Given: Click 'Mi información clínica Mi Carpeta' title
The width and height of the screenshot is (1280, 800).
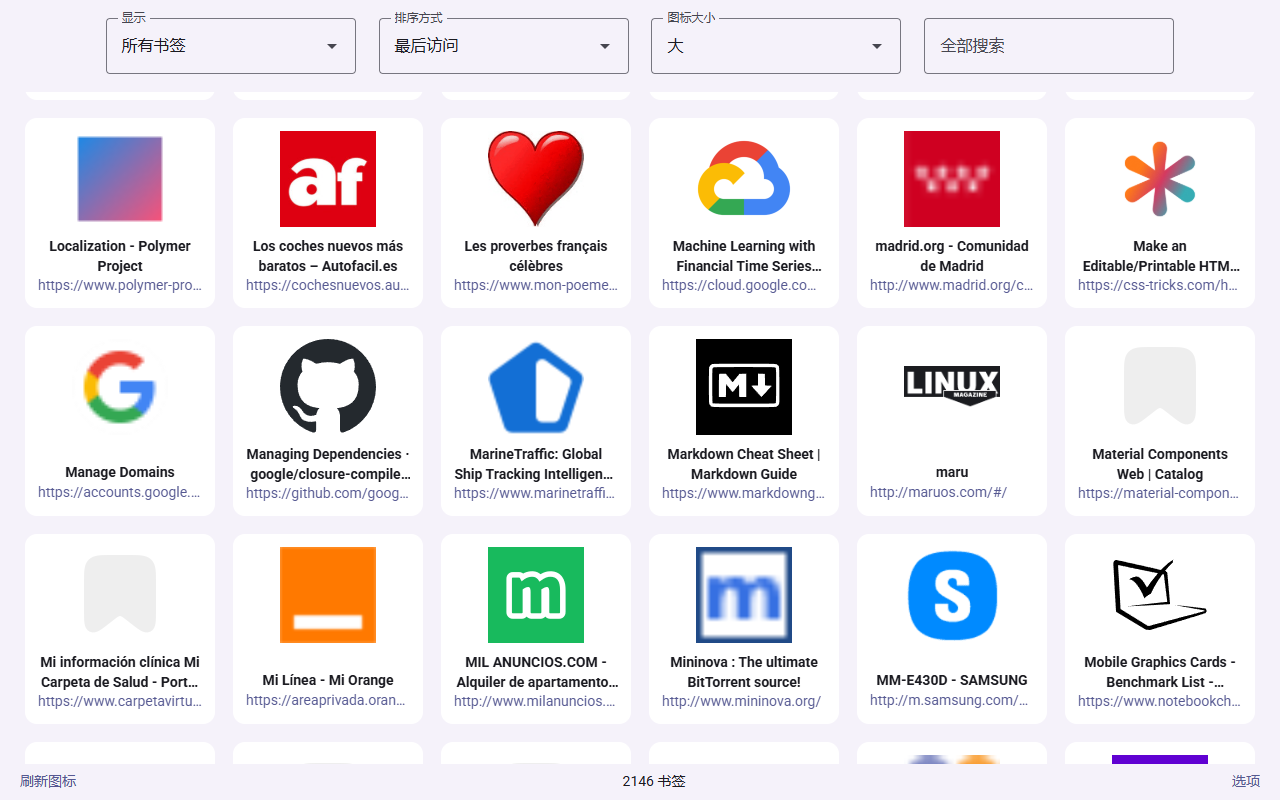Looking at the screenshot, I should tap(120, 672).
